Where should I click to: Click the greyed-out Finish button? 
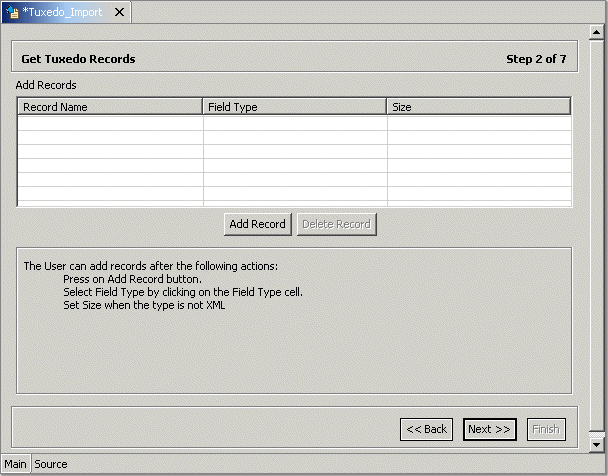click(x=546, y=429)
